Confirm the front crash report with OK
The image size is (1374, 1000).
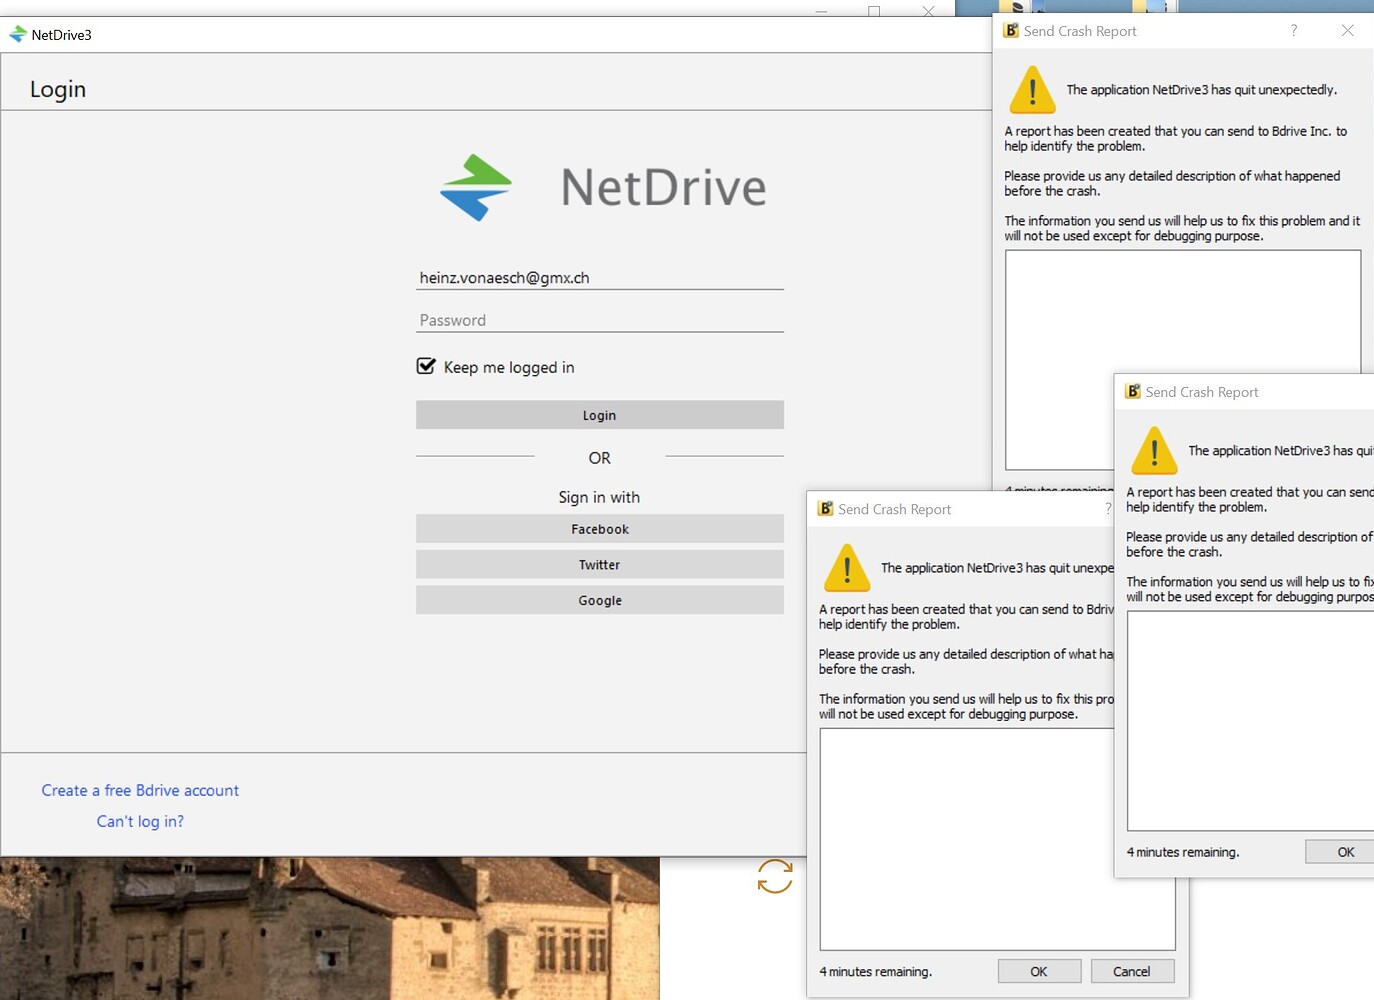tap(1038, 970)
